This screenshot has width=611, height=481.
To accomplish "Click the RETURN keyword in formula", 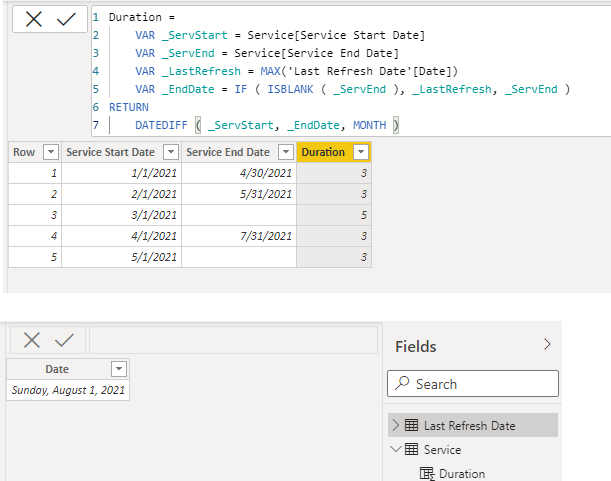I will (129, 107).
